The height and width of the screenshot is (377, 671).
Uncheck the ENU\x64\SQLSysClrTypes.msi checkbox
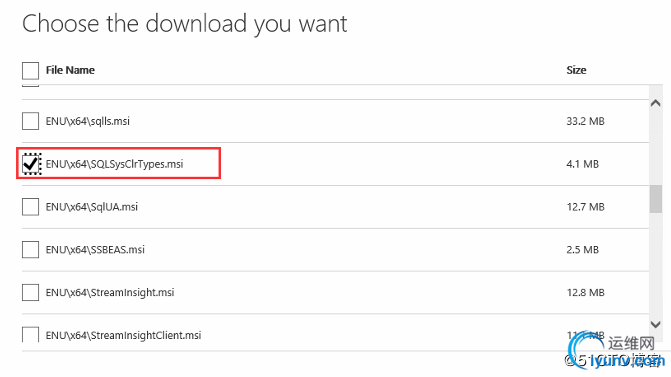pos(30,164)
